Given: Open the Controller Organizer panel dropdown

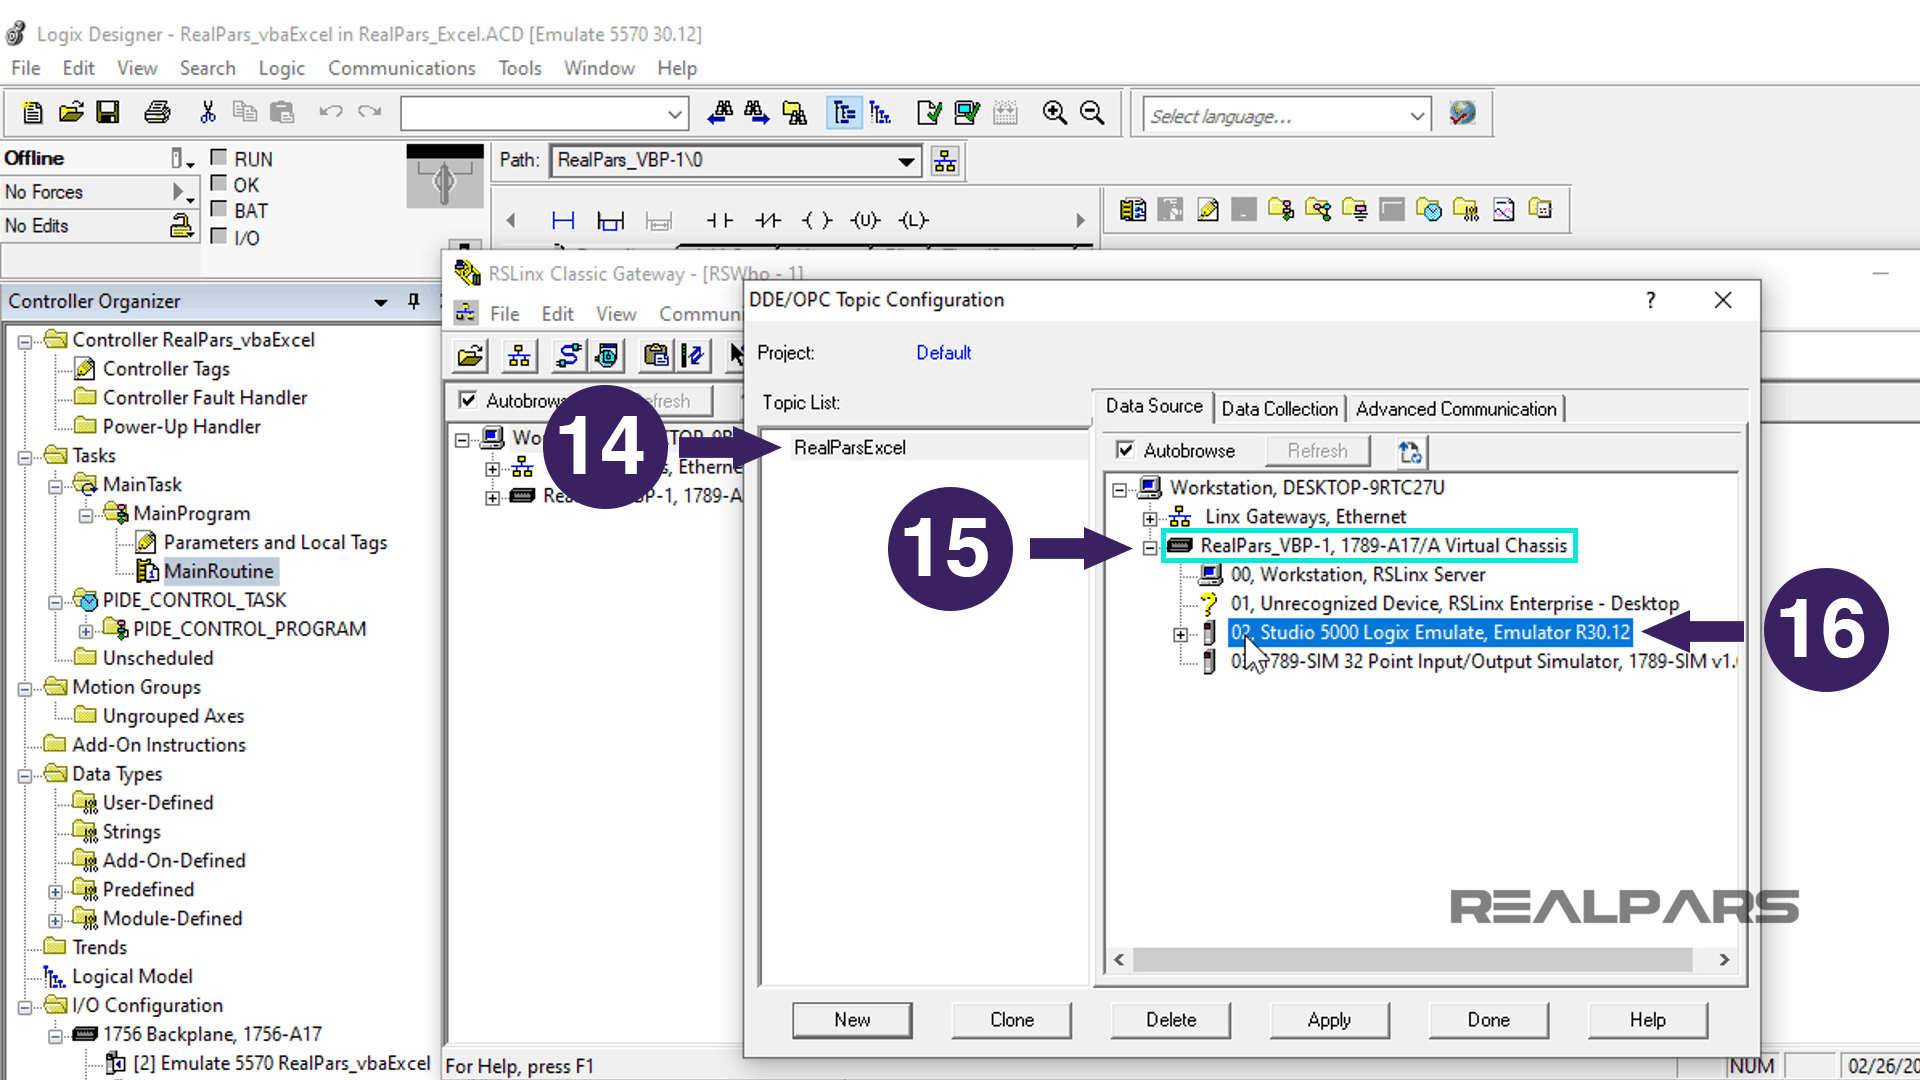Looking at the screenshot, I should [x=381, y=302].
